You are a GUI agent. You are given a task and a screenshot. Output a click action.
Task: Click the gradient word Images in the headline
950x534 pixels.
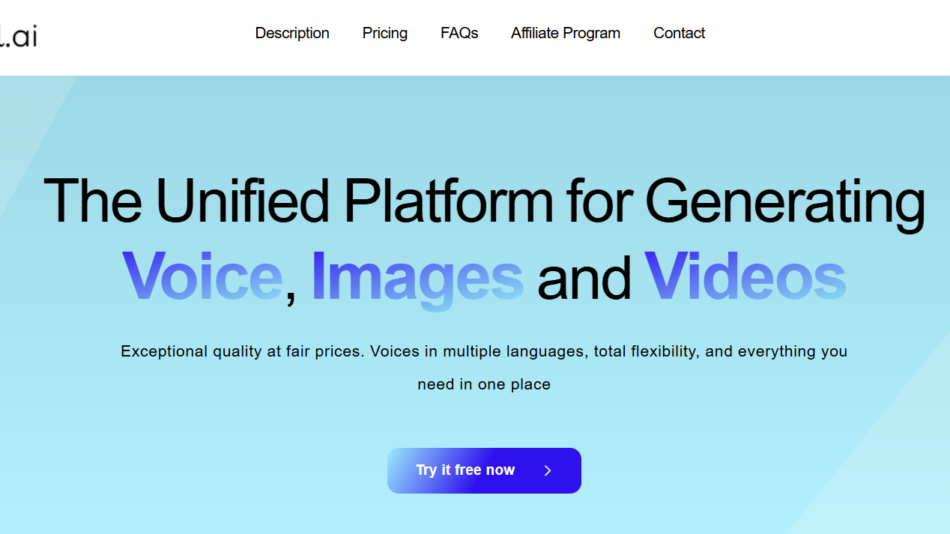(417, 275)
